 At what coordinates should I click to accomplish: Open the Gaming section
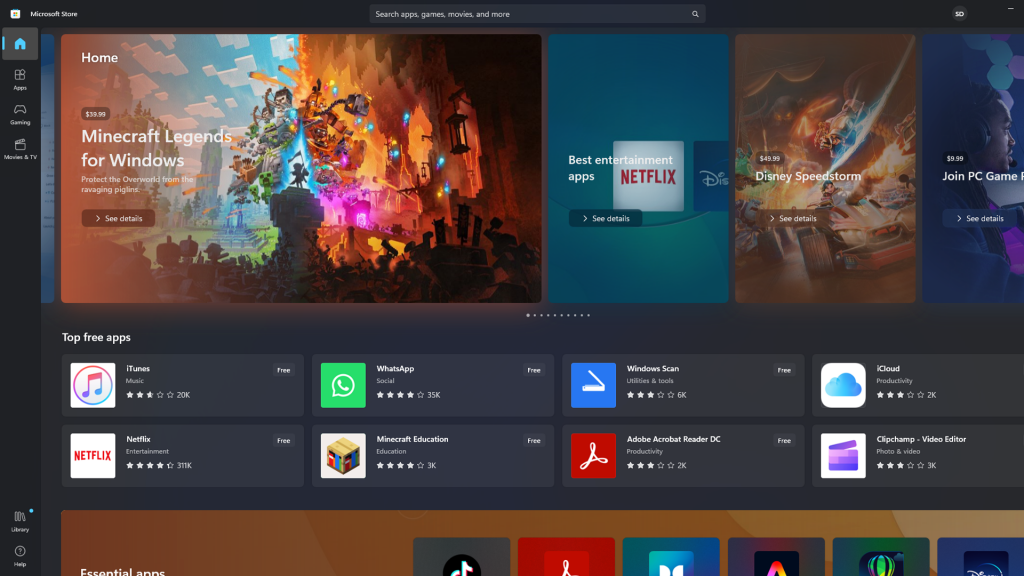19,115
